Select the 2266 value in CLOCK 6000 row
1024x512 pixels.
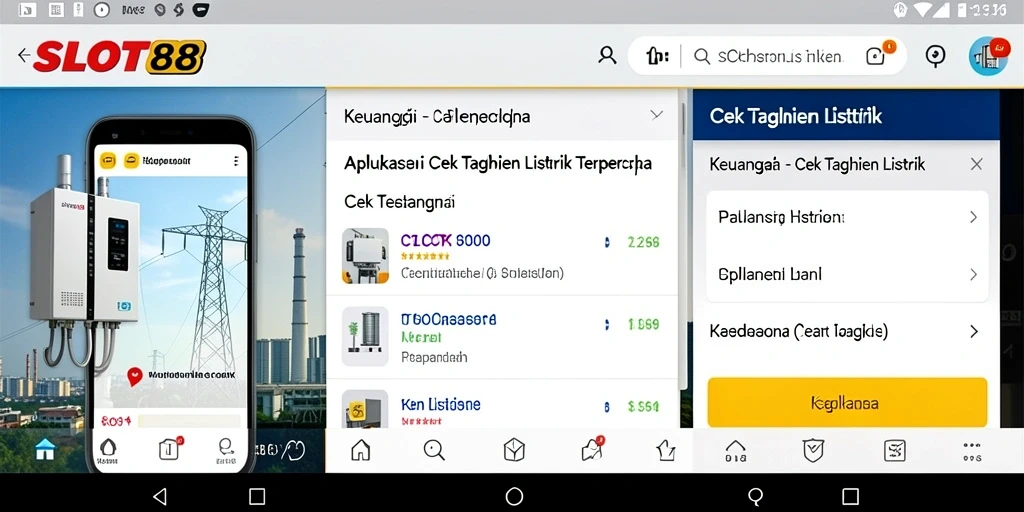click(x=643, y=242)
